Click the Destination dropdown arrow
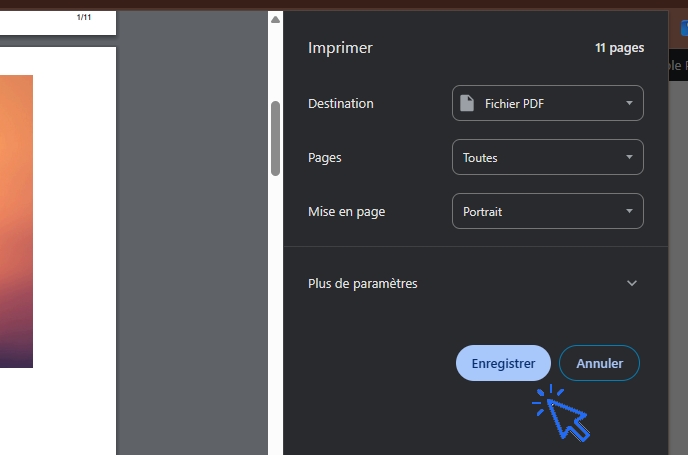688x455 pixels. click(x=629, y=103)
